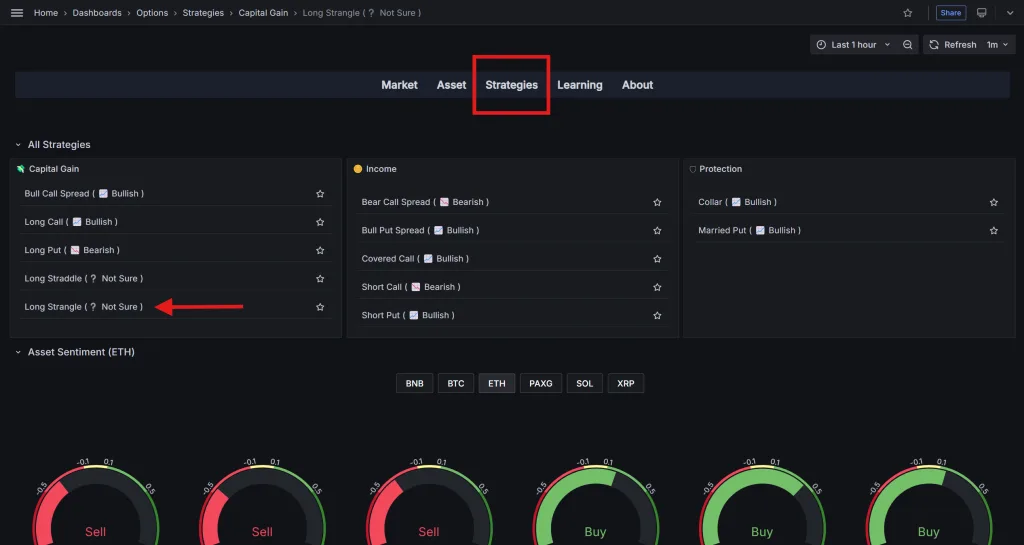The width and height of the screenshot is (1024, 545).
Task: Switch to the Market tab
Action: [399, 85]
